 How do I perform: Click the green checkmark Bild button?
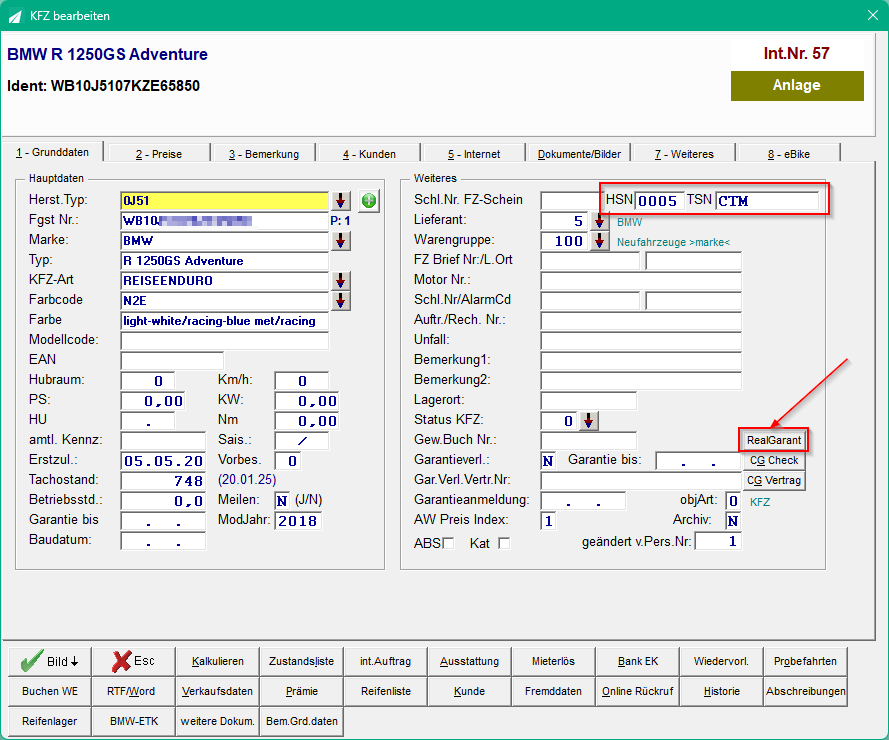click(x=50, y=661)
